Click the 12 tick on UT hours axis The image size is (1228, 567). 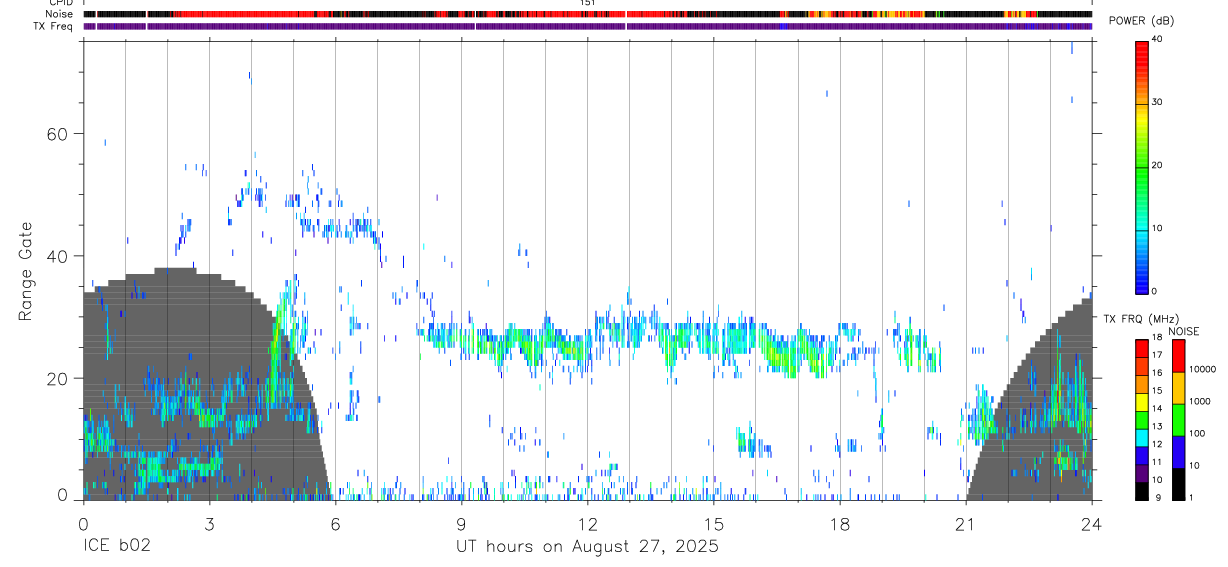[587, 524]
